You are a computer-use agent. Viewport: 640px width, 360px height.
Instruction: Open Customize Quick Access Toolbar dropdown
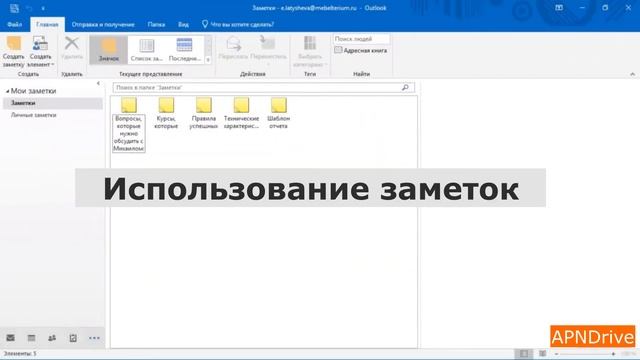43,8
